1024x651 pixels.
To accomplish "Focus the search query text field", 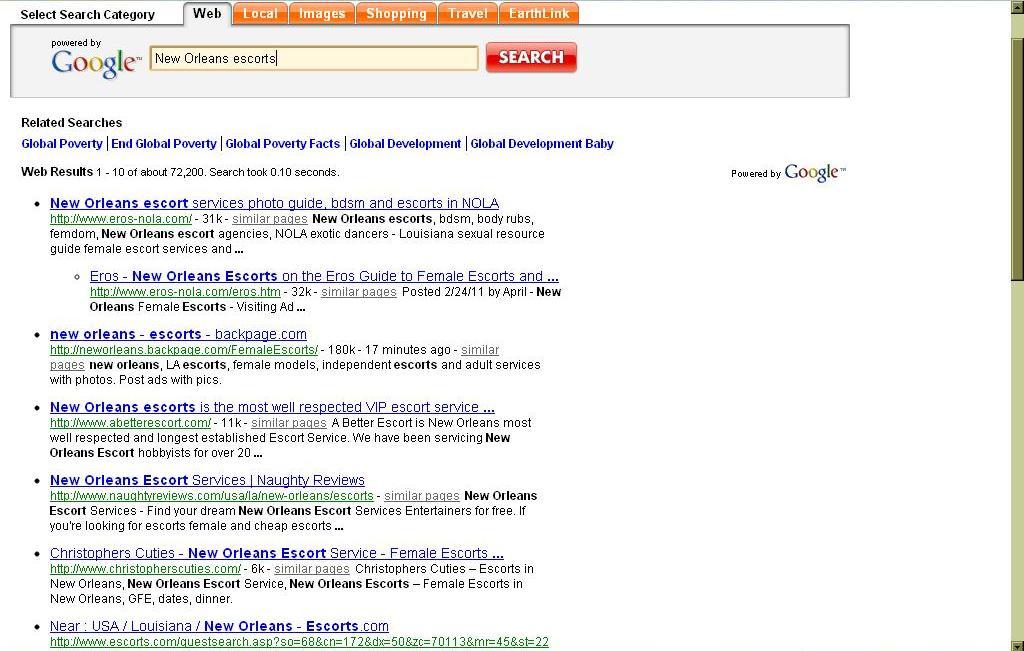I will coord(313,58).
